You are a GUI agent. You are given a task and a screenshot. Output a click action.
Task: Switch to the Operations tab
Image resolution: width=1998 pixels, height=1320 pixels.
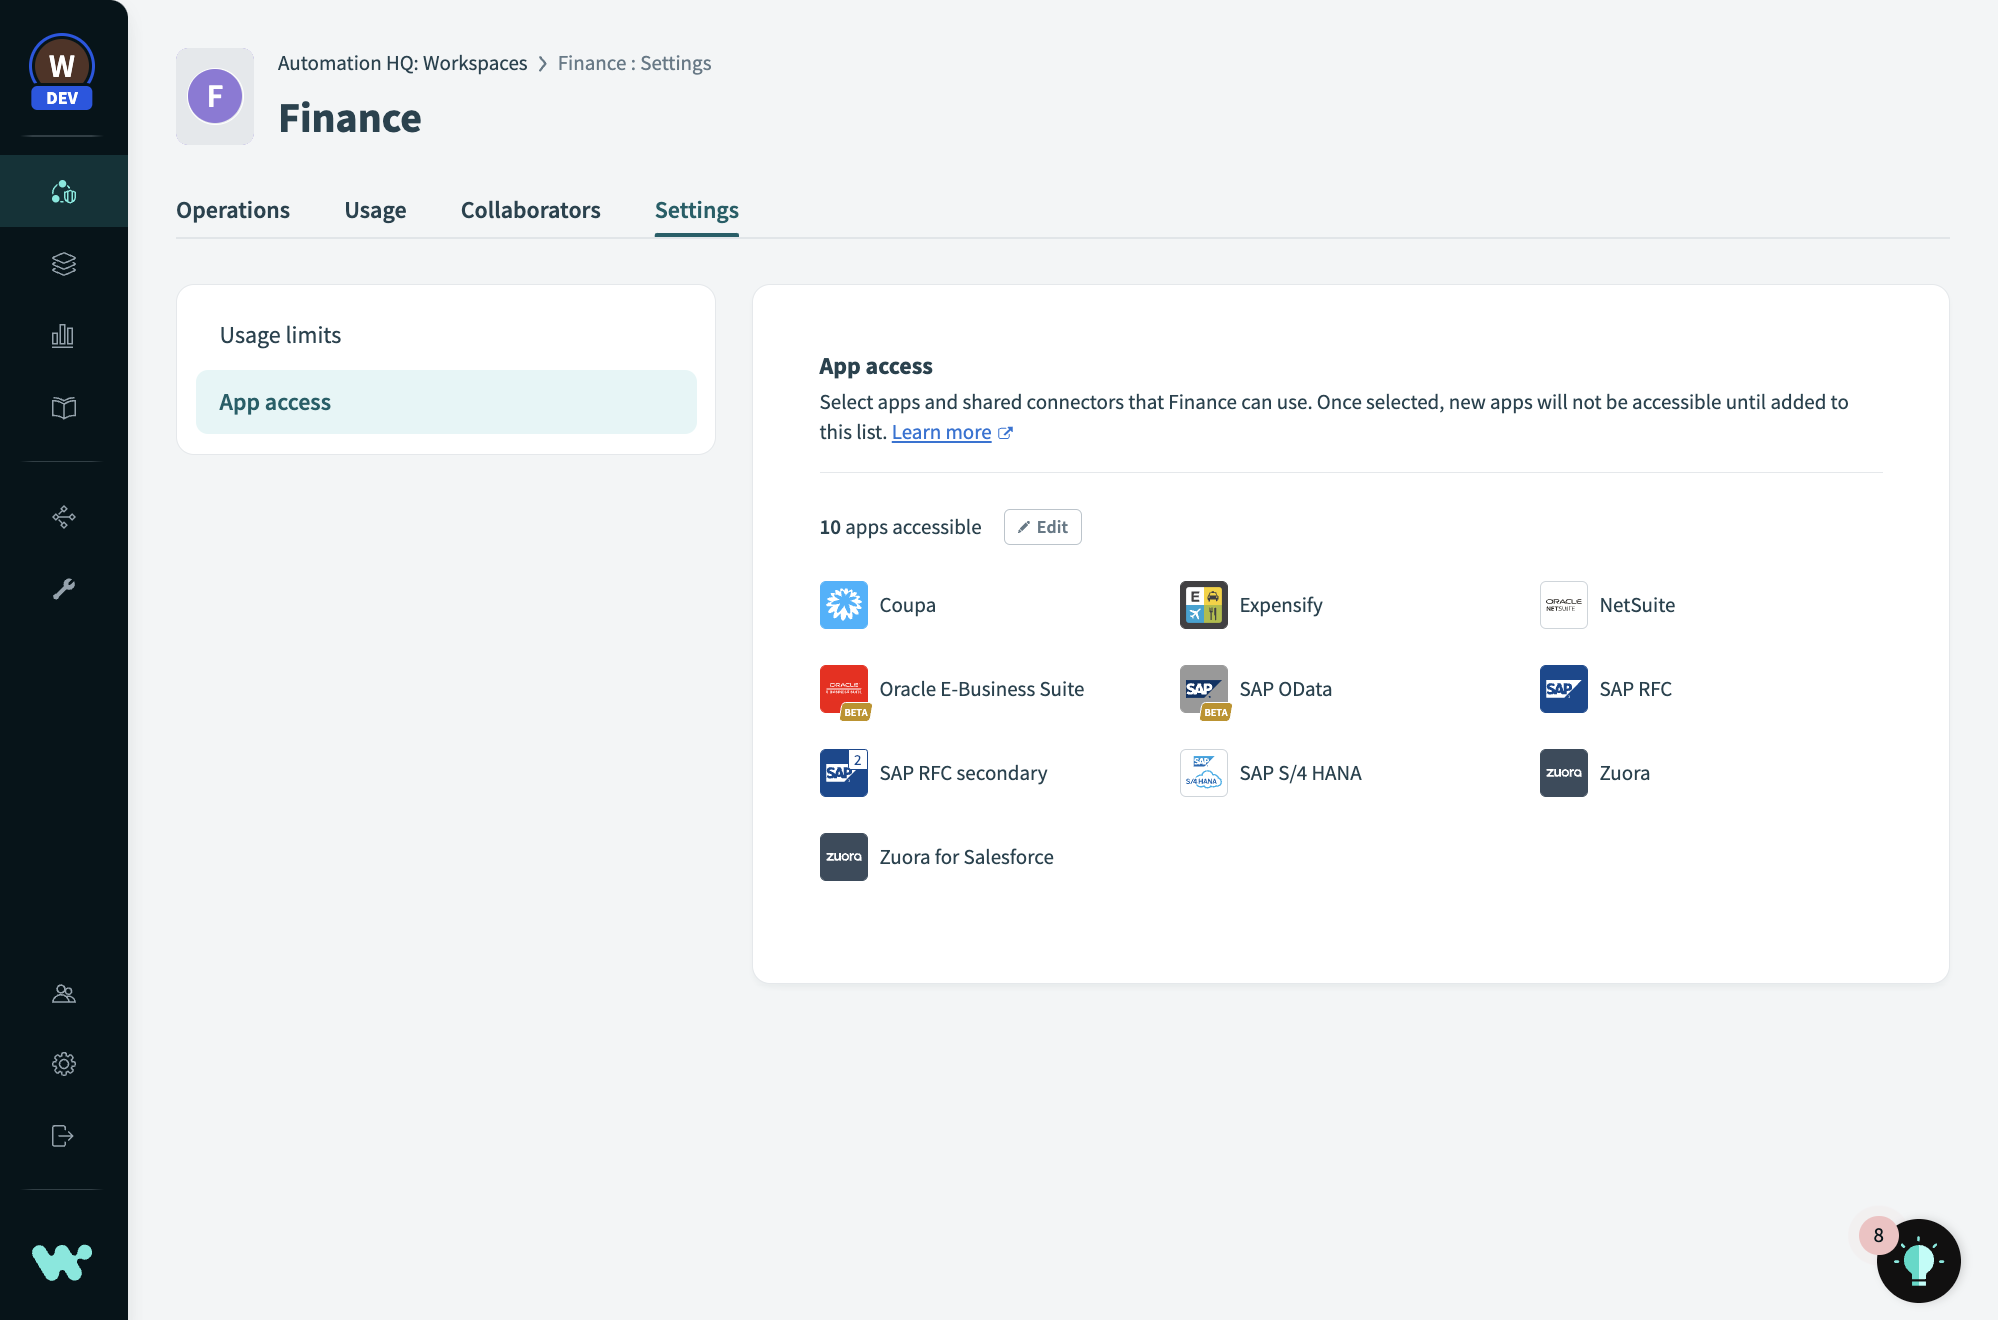click(x=233, y=210)
